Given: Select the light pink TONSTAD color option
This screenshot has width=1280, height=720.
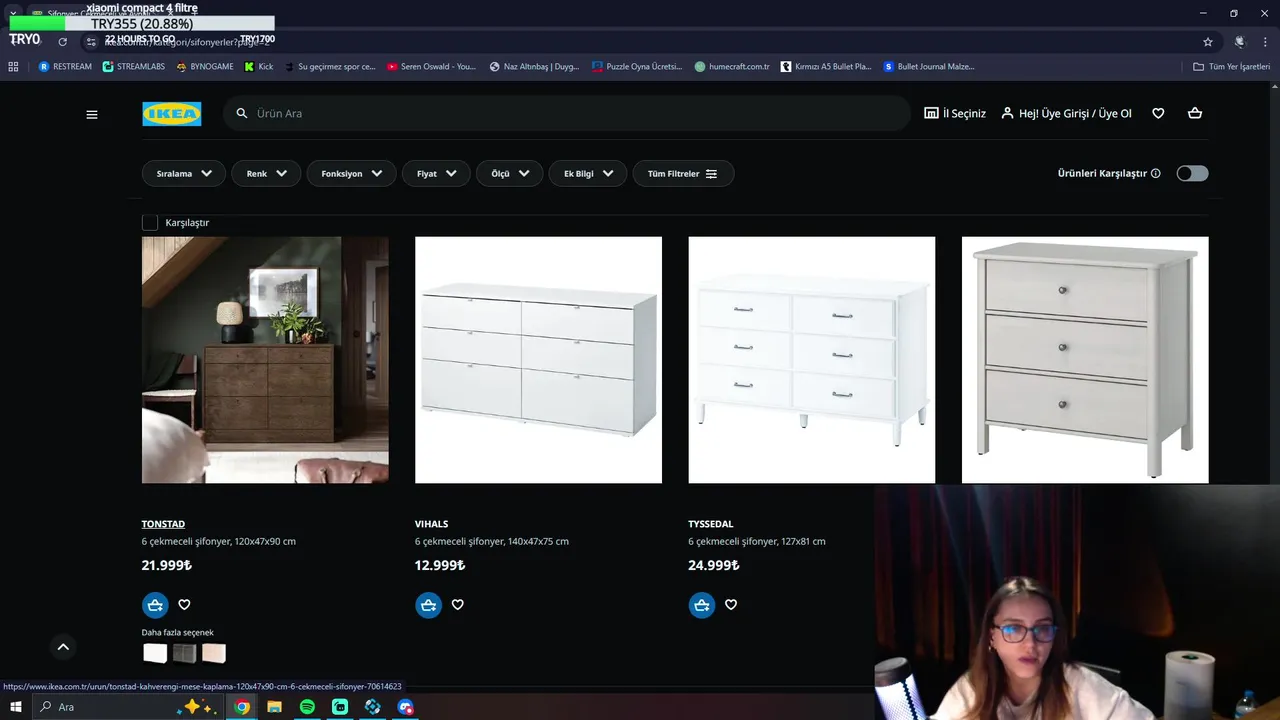Looking at the screenshot, I should pos(214,653).
